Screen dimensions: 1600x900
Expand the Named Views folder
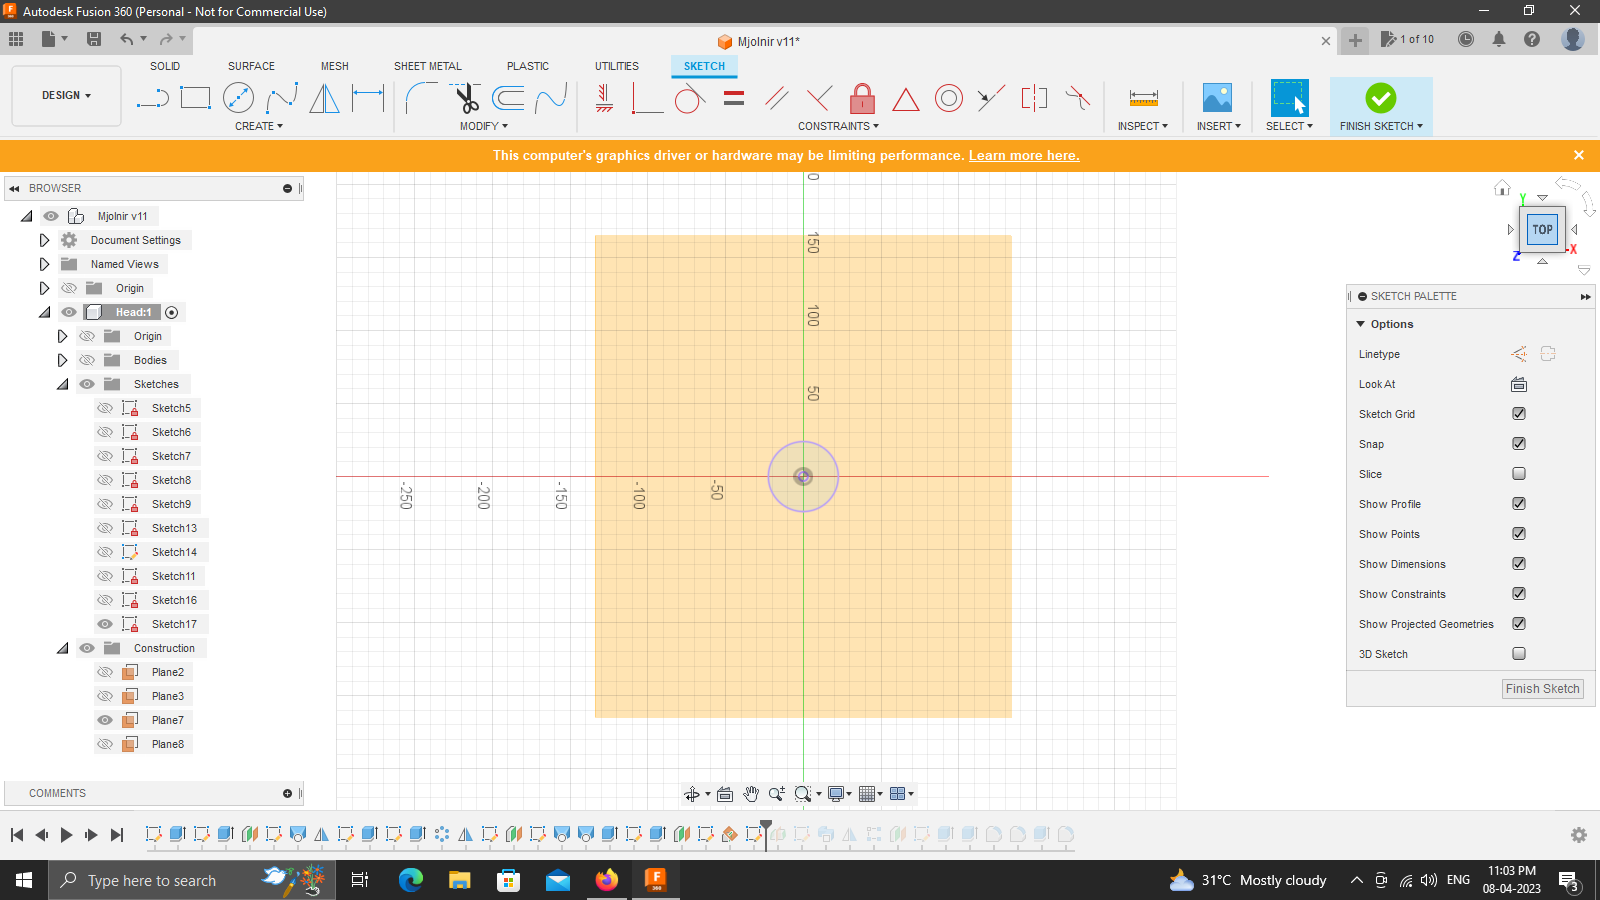click(x=44, y=263)
